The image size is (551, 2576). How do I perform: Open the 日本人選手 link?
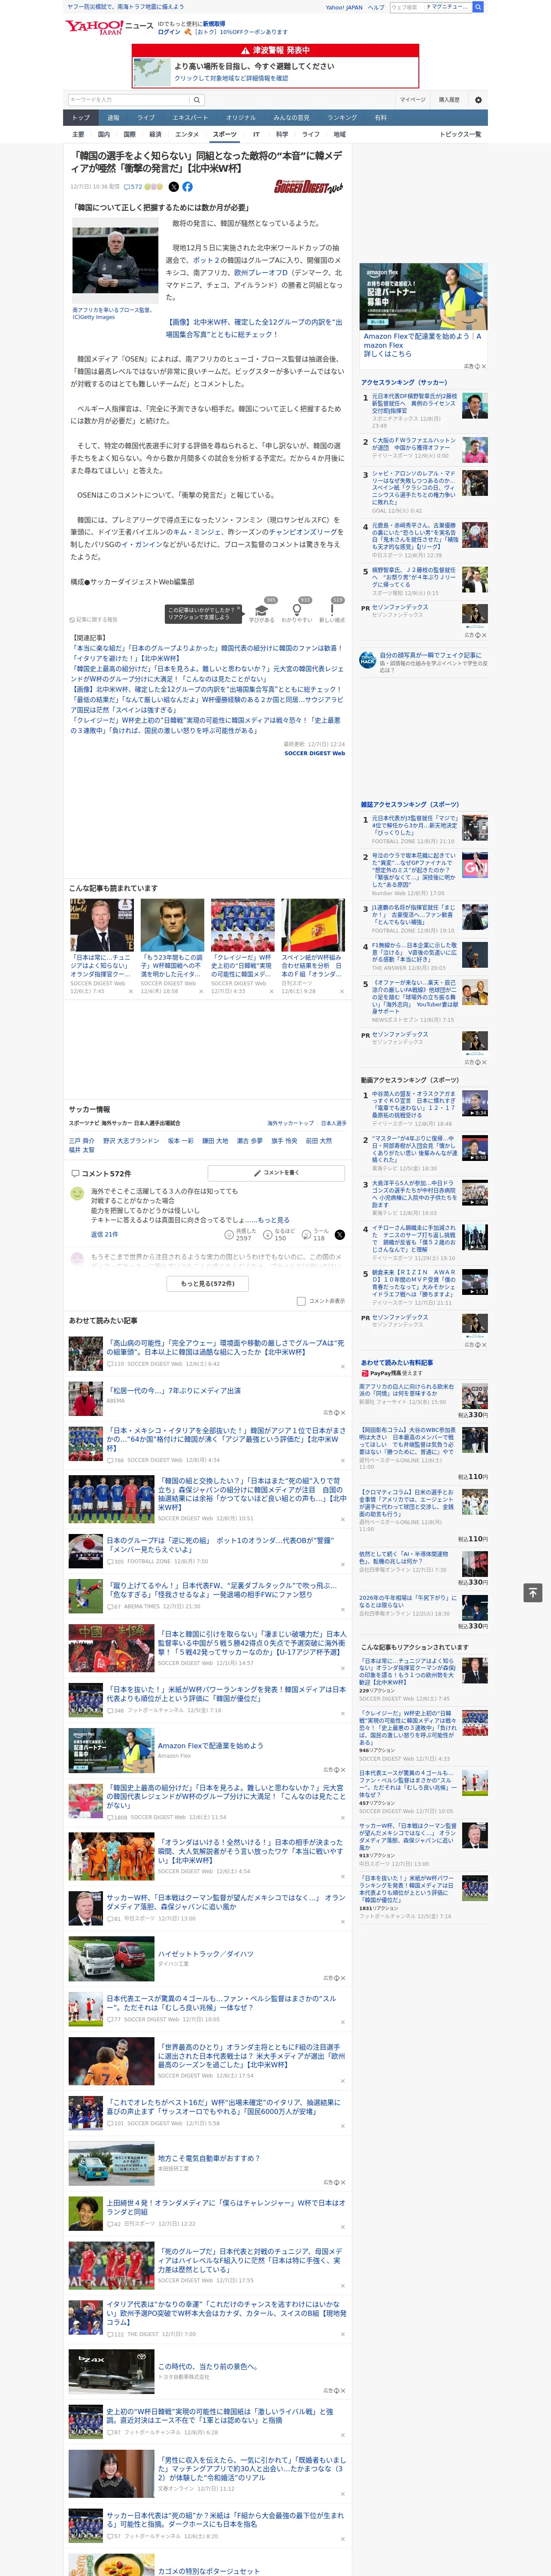click(333, 1123)
